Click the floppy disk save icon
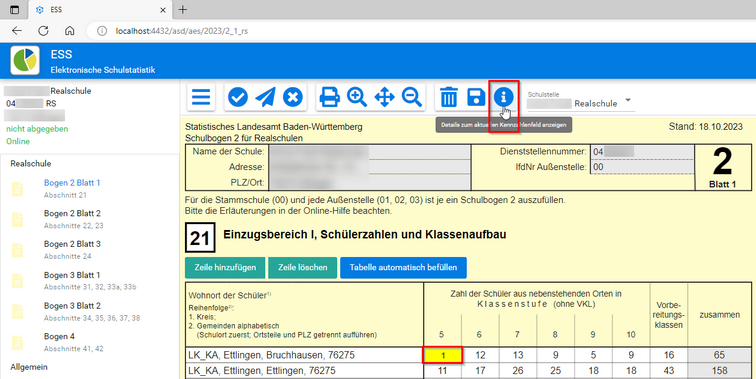 (x=476, y=97)
